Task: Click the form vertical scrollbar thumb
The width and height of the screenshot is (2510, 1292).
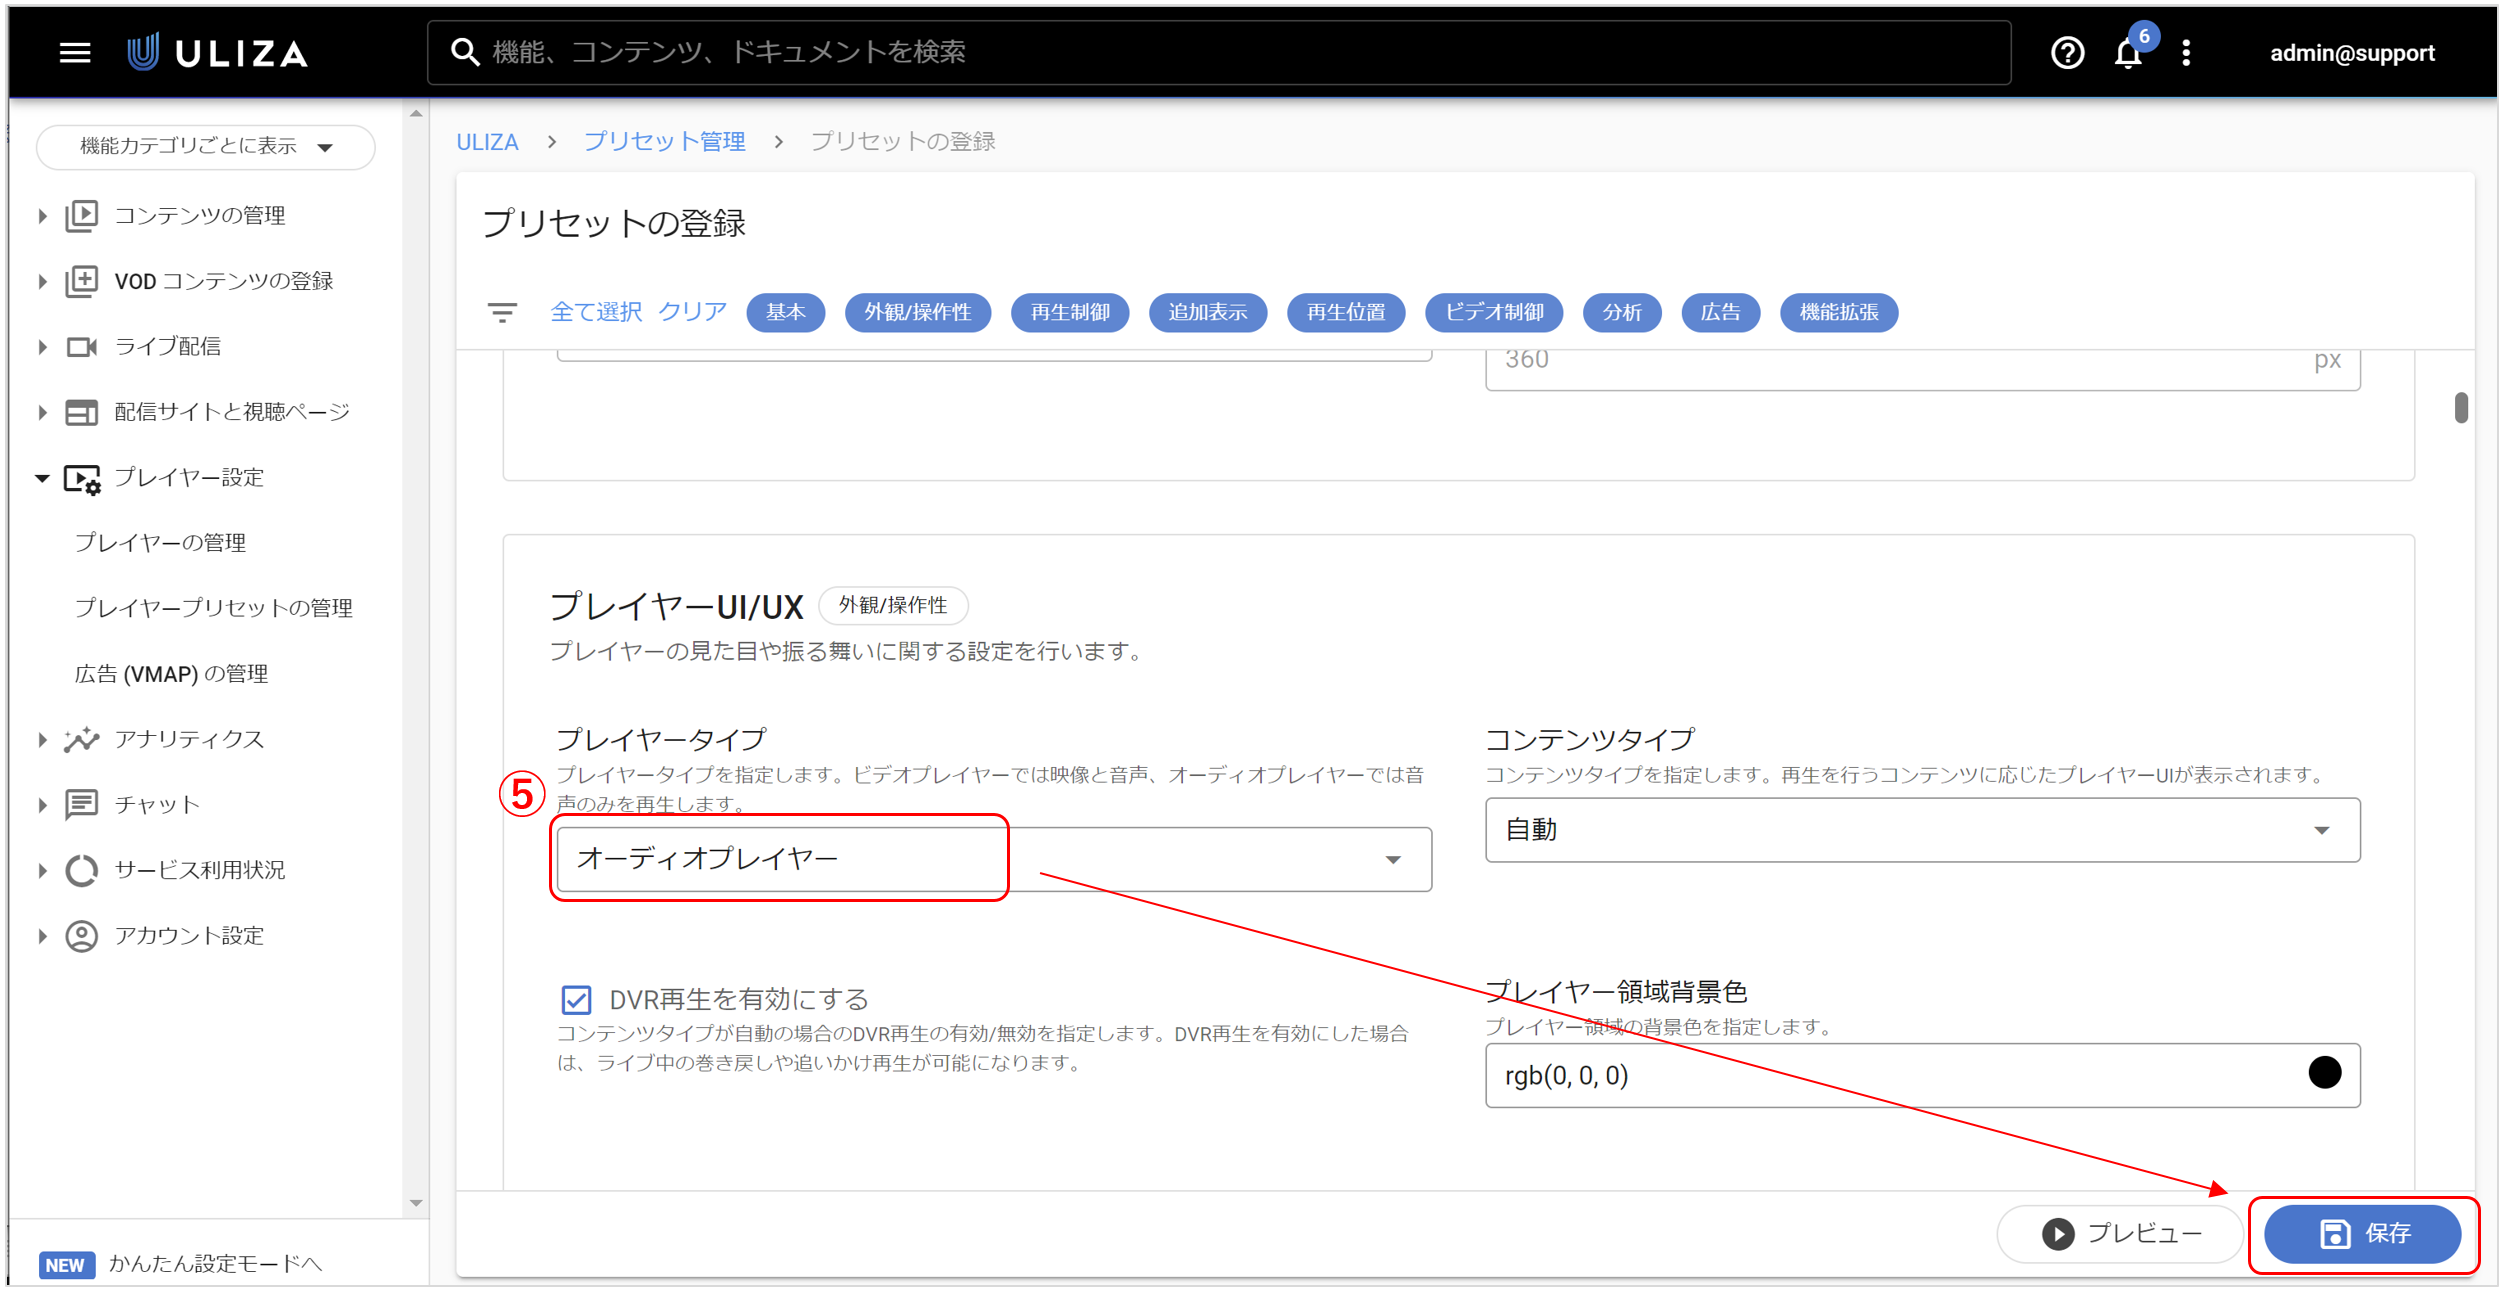Action: click(x=2460, y=408)
